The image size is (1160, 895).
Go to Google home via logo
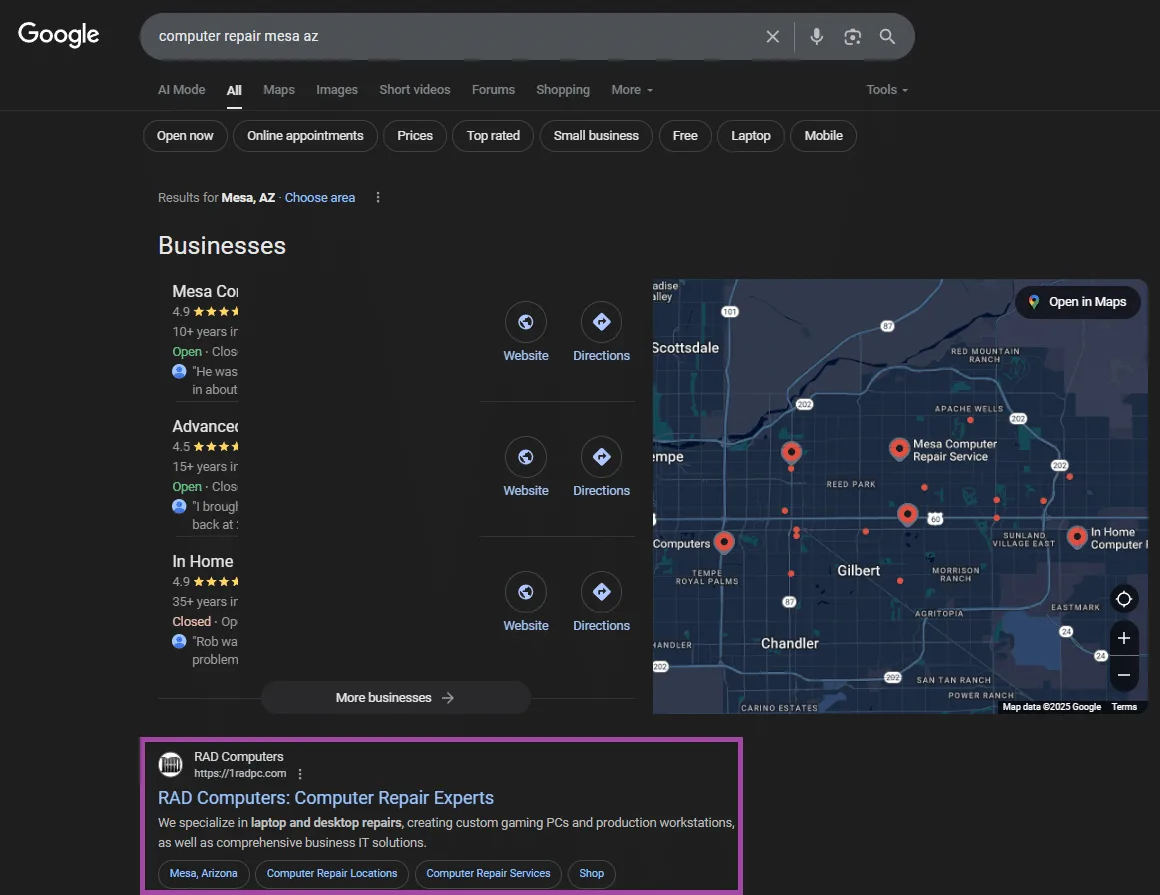(58, 34)
